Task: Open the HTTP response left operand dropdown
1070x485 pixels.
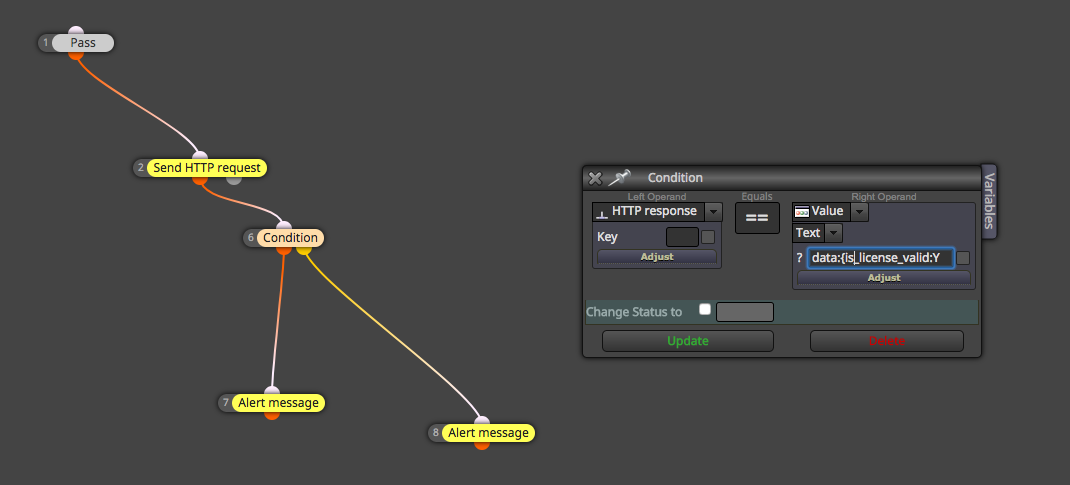Action: pos(713,211)
